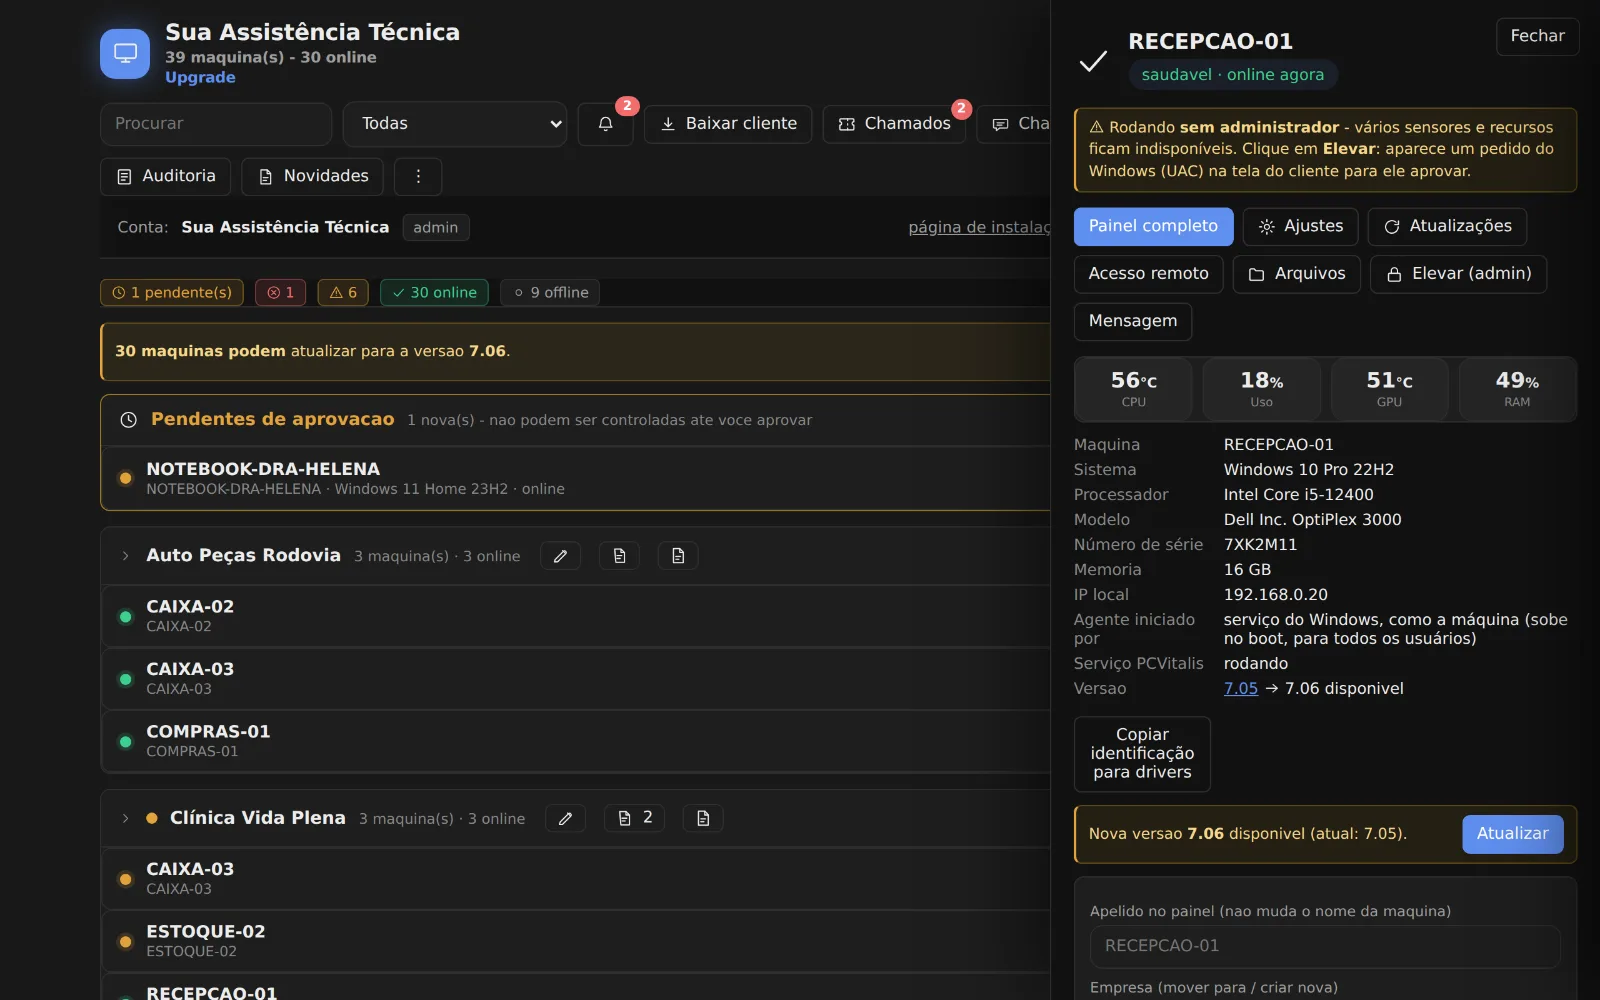This screenshot has width=1600, height=1000.
Task: Filter by 1 pendente(s) chip
Action: point(172,292)
